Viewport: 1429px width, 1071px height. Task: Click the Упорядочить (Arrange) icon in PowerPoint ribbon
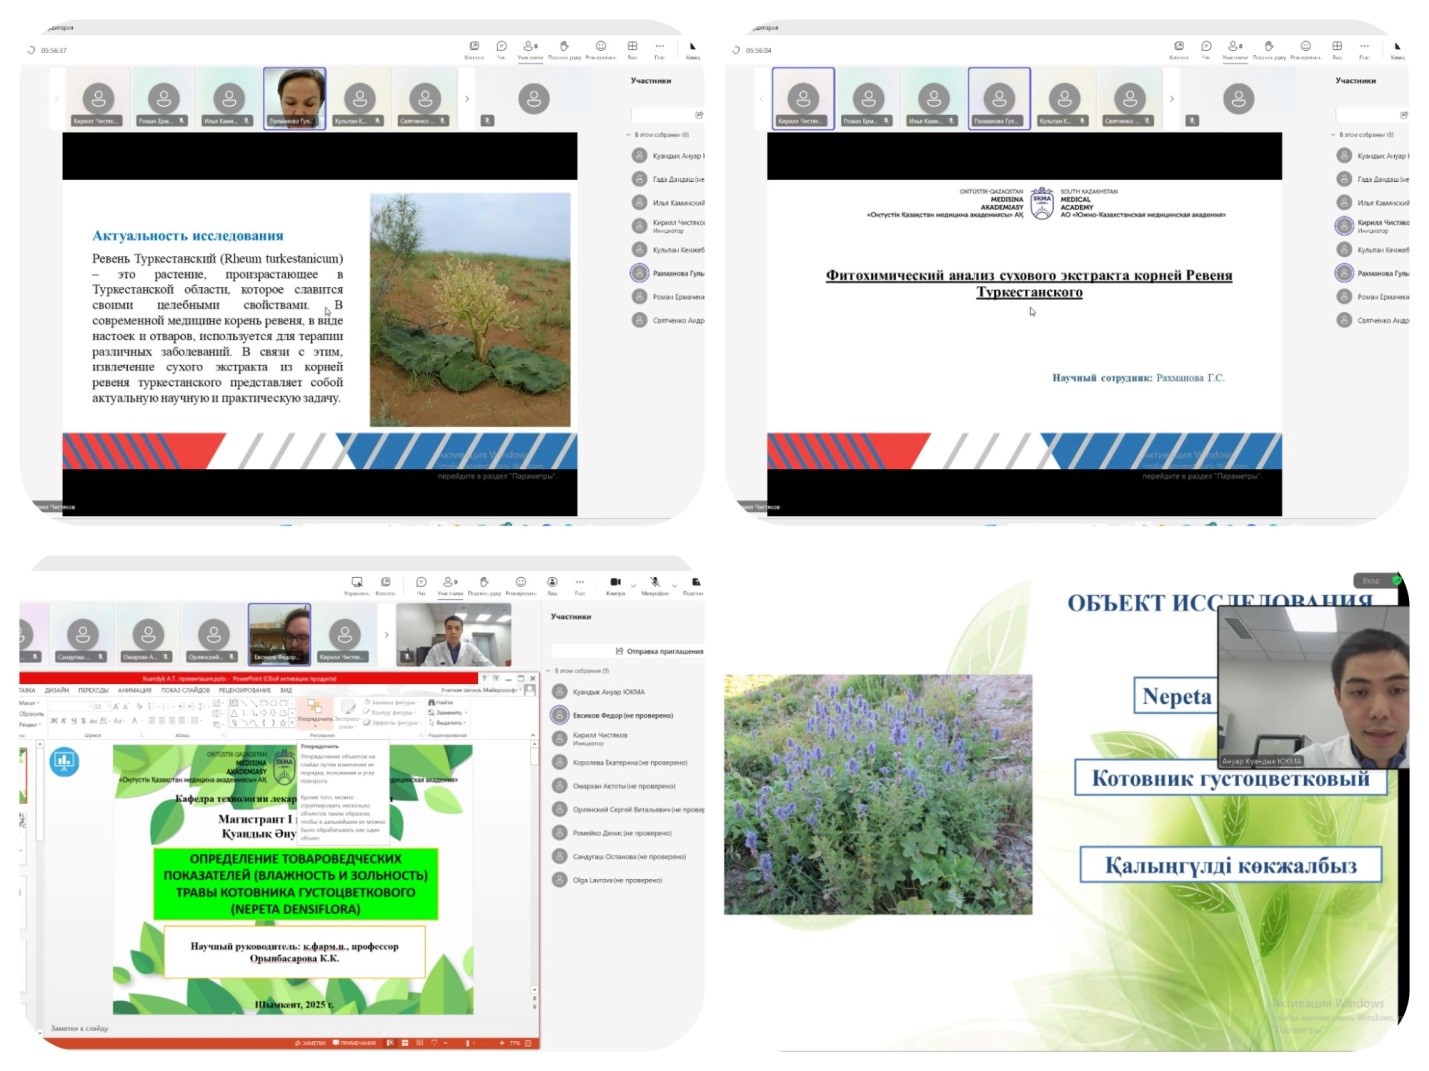tap(314, 709)
